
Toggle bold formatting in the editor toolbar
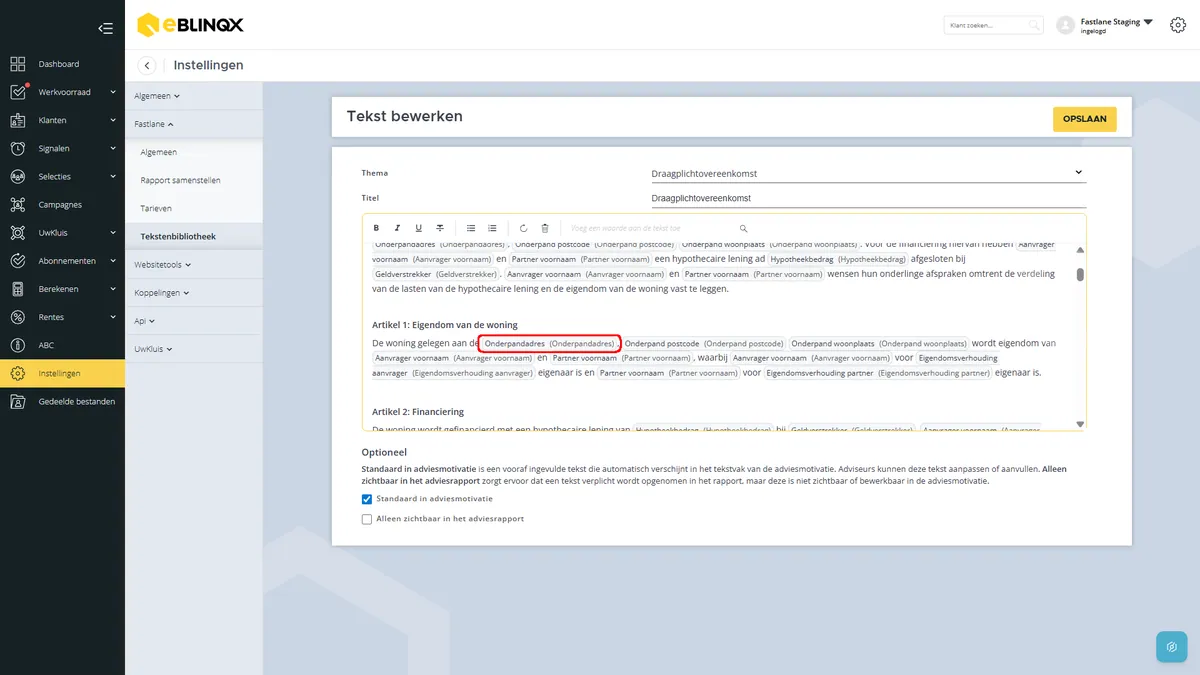click(x=376, y=228)
